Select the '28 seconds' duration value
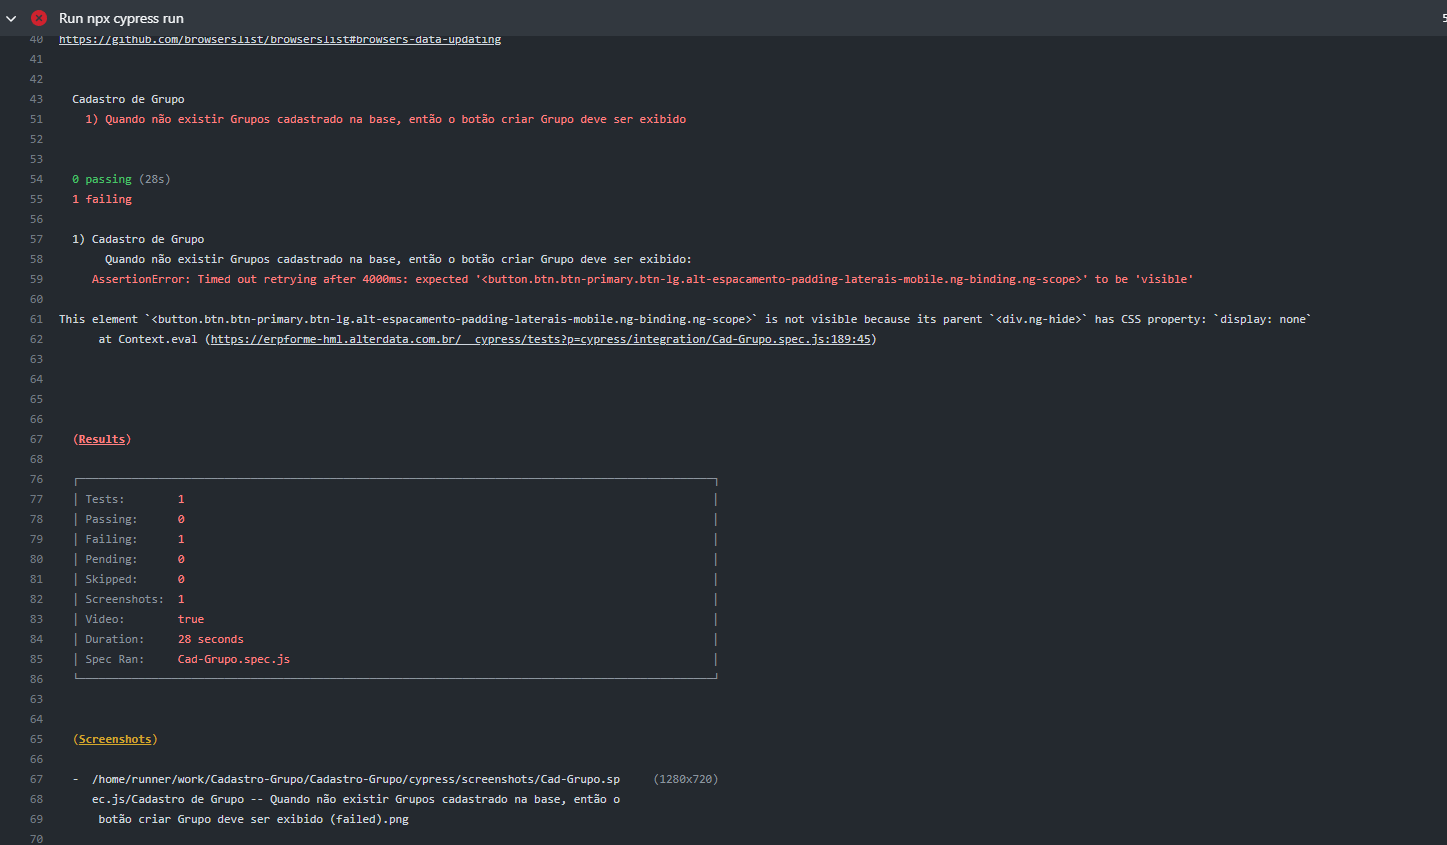The width and height of the screenshot is (1447, 845). (x=211, y=639)
